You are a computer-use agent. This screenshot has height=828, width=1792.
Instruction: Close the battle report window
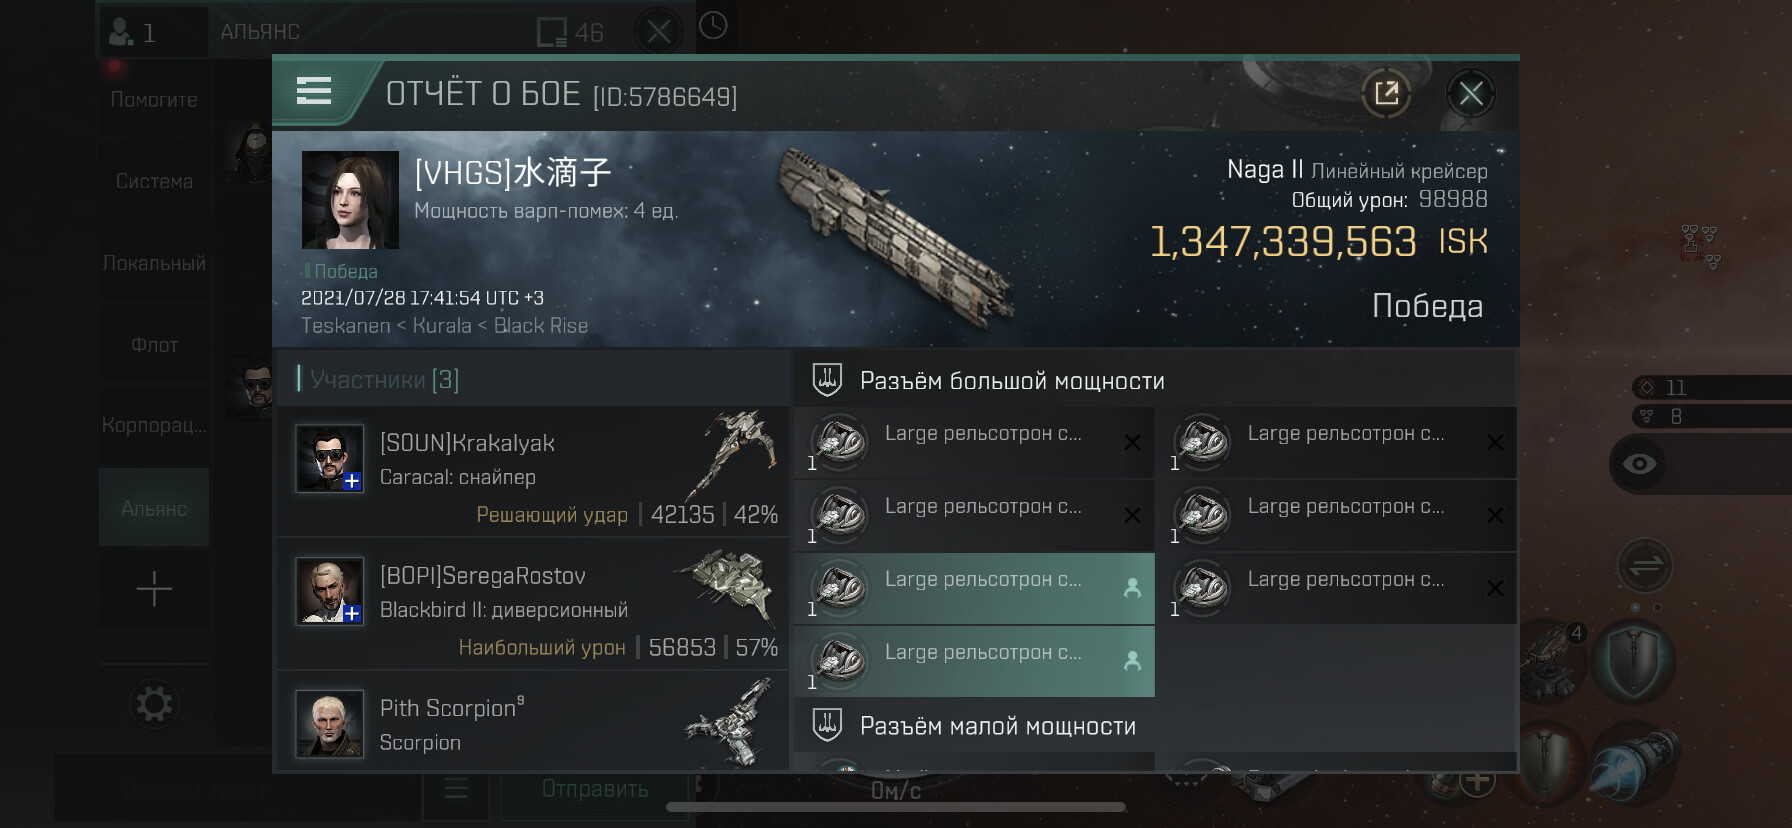coord(1470,94)
